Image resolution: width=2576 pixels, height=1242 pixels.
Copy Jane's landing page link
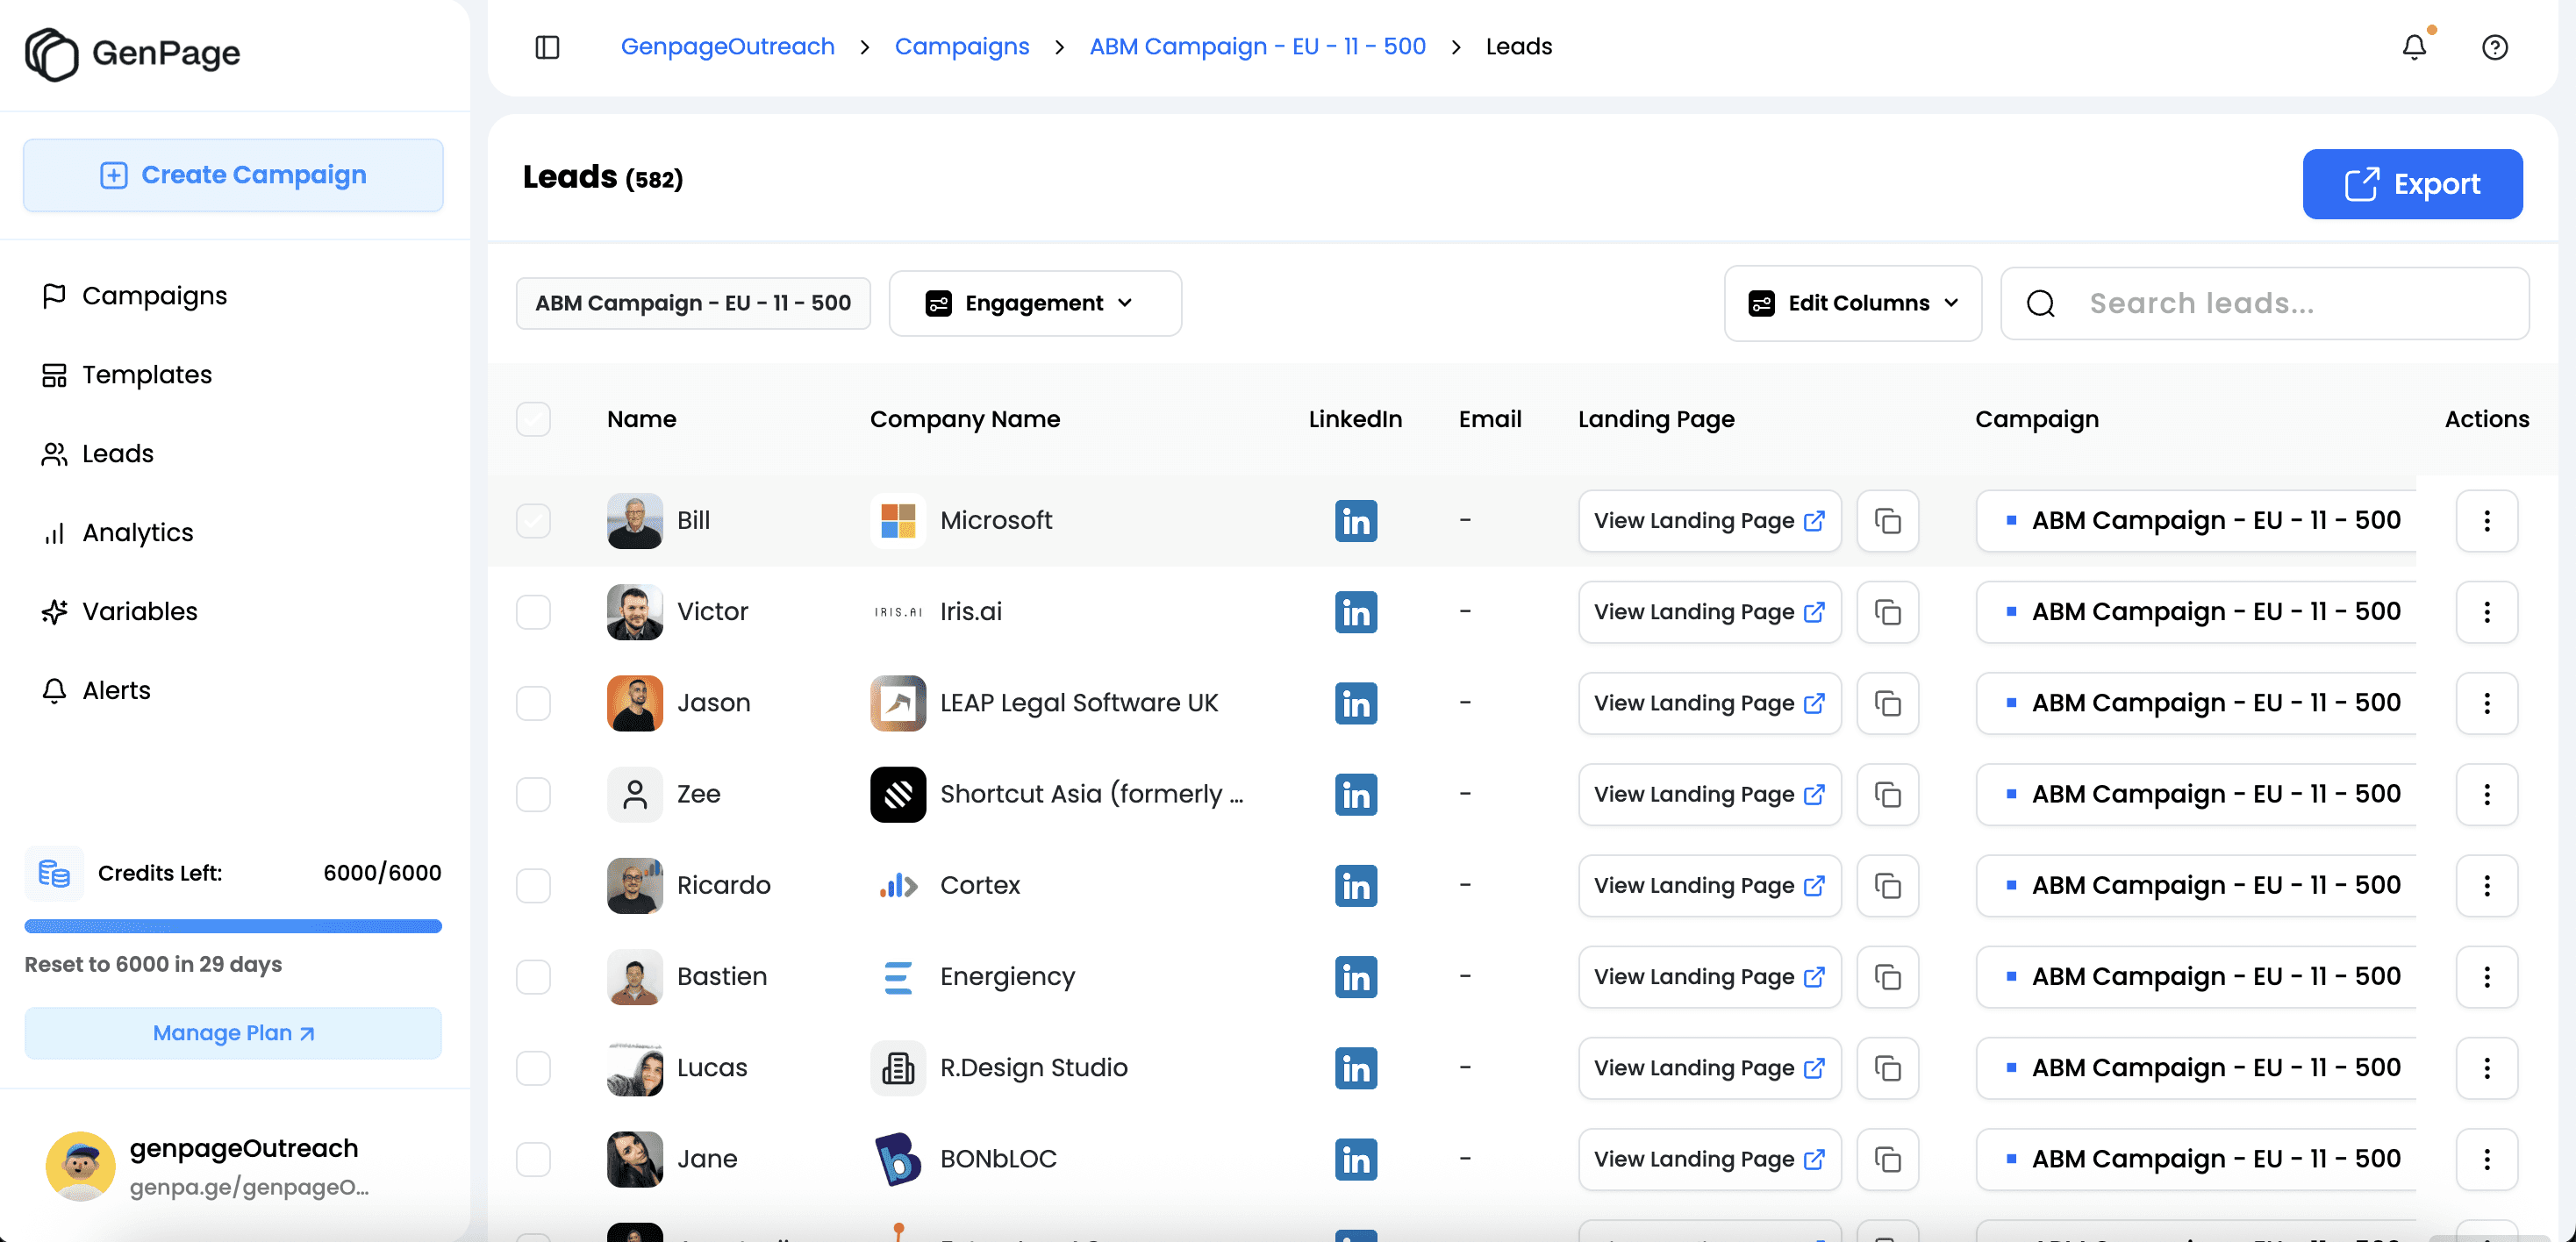(x=1887, y=1159)
